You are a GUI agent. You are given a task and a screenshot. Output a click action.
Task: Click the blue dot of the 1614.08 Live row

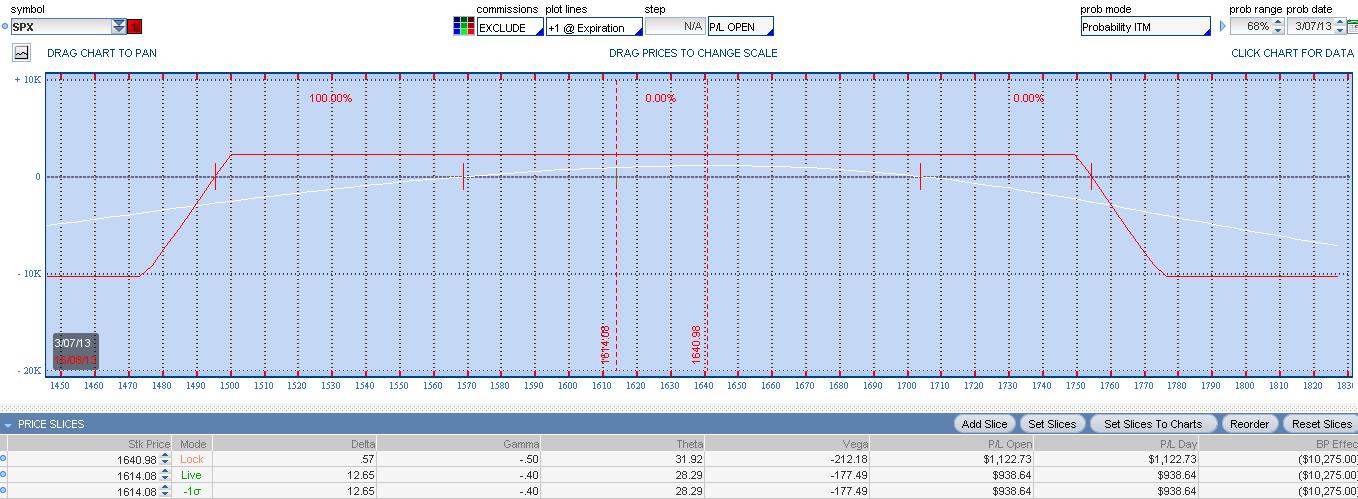click(3, 475)
